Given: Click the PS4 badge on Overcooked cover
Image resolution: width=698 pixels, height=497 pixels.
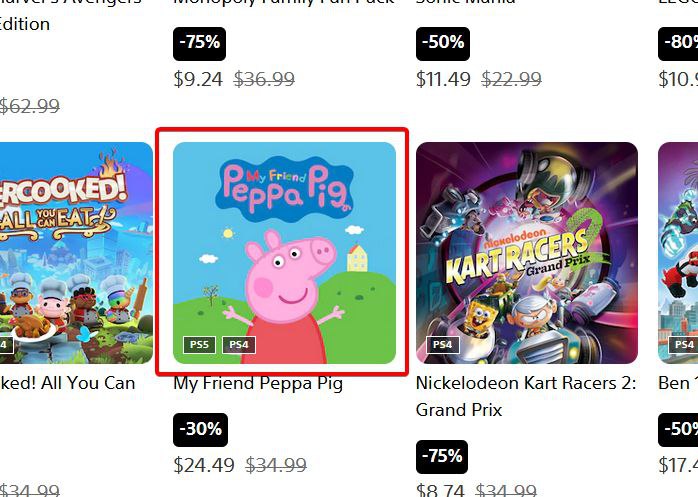Looking at the screenshot, I should (4, 345).
